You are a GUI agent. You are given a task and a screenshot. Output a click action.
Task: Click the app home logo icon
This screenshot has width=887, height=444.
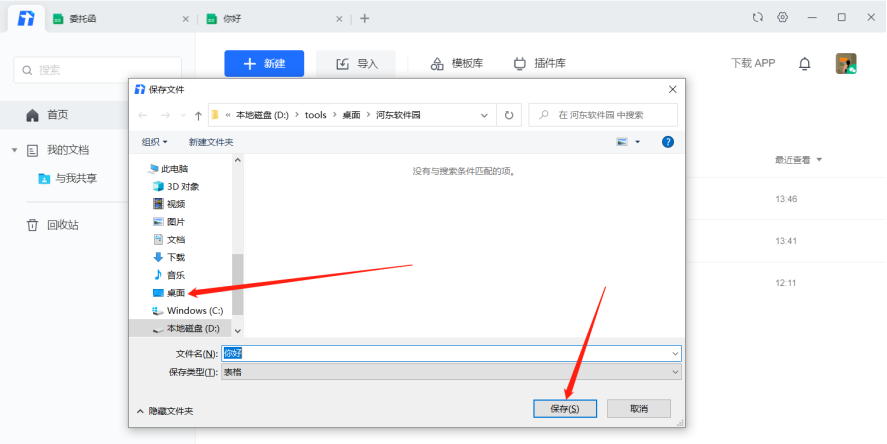coord(26,18)
